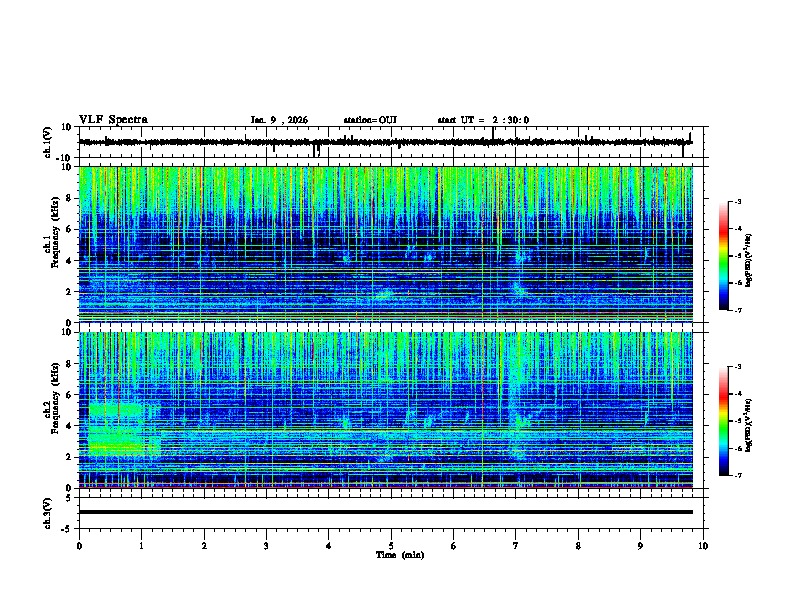792x612 pixels.
Task: Click the "station=OUI" label
Action: coord(370,120)
